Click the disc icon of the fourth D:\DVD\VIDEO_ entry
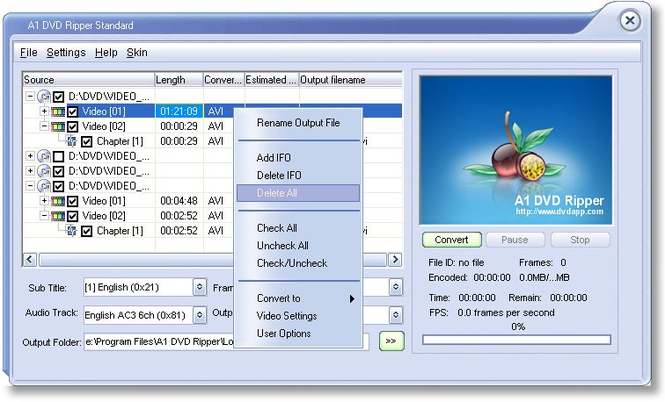This screenshot has width=665, height=402. pos(43,186)
